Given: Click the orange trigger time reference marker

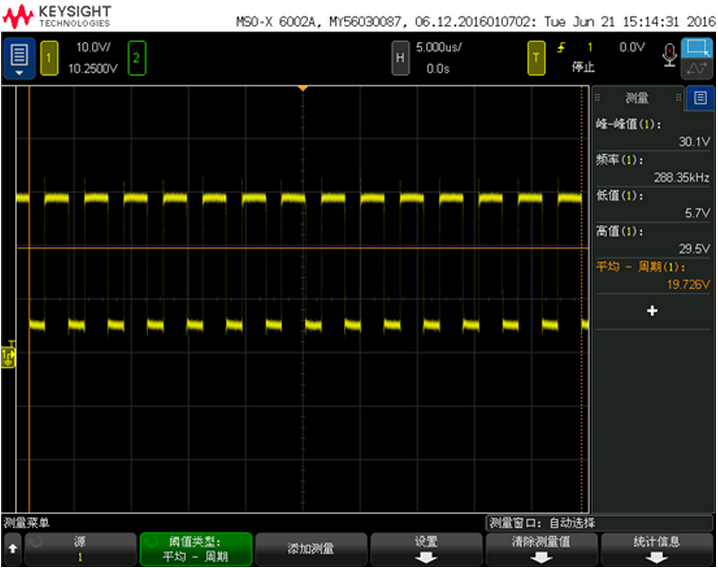Looking at the screenshot, I should [x=303, y=88].
